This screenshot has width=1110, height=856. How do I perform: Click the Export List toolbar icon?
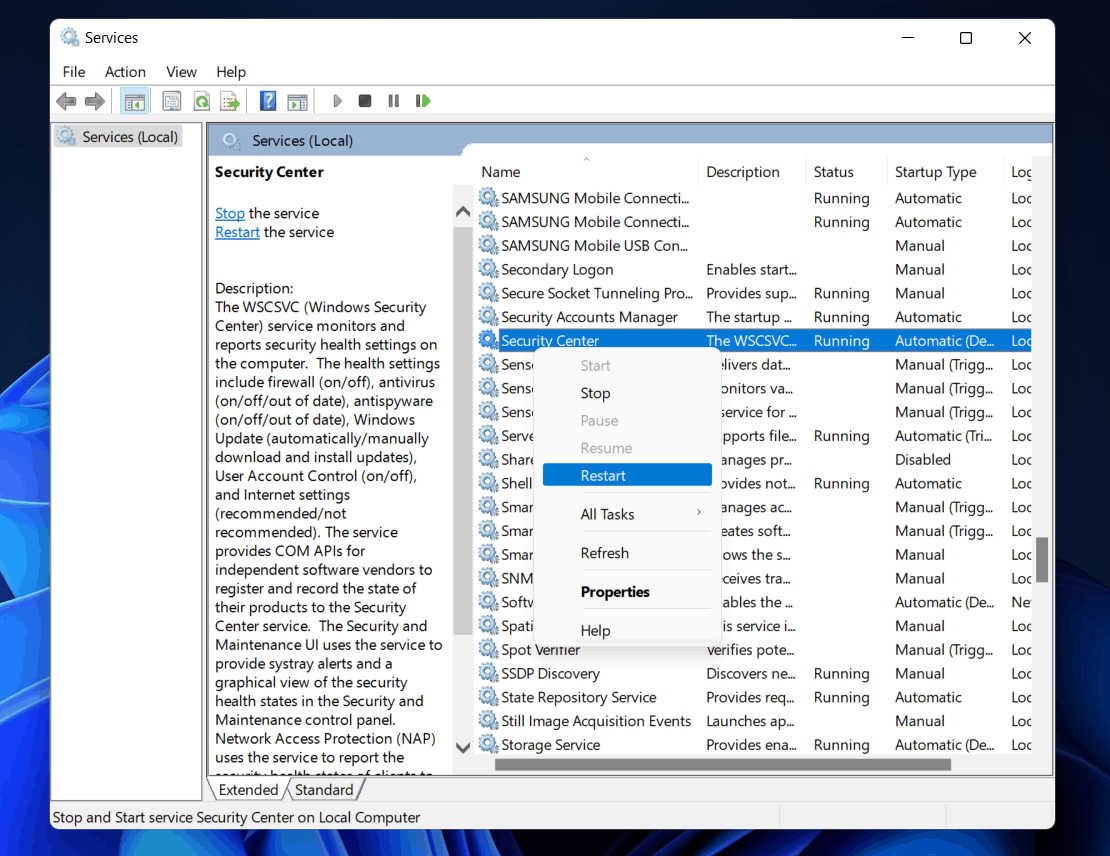[x=230, y=101]
